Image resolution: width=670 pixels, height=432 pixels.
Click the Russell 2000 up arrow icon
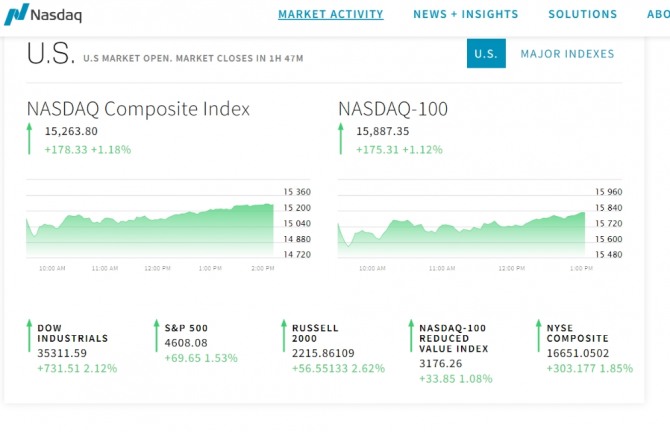tap(283, 336)
